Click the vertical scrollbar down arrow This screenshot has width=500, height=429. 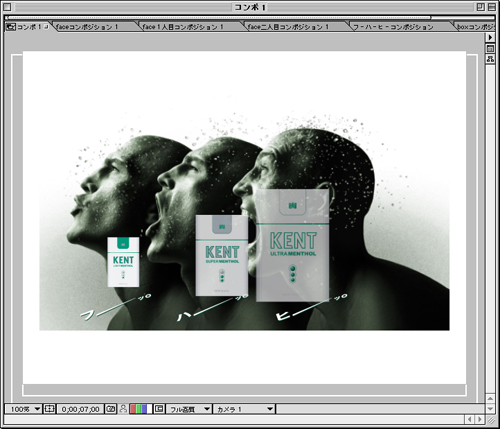tap(490, 409)
